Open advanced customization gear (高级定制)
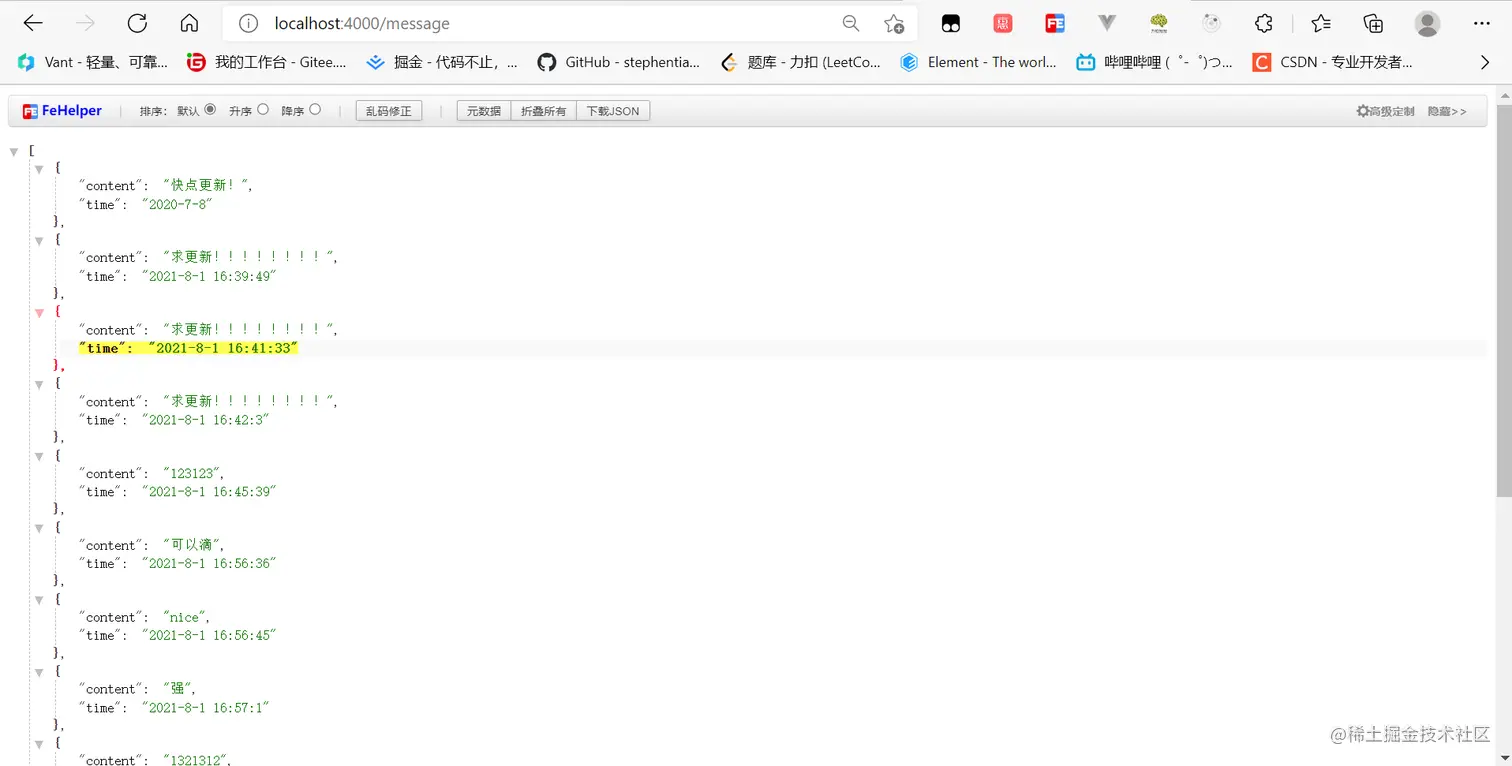 click(1385, 111)
